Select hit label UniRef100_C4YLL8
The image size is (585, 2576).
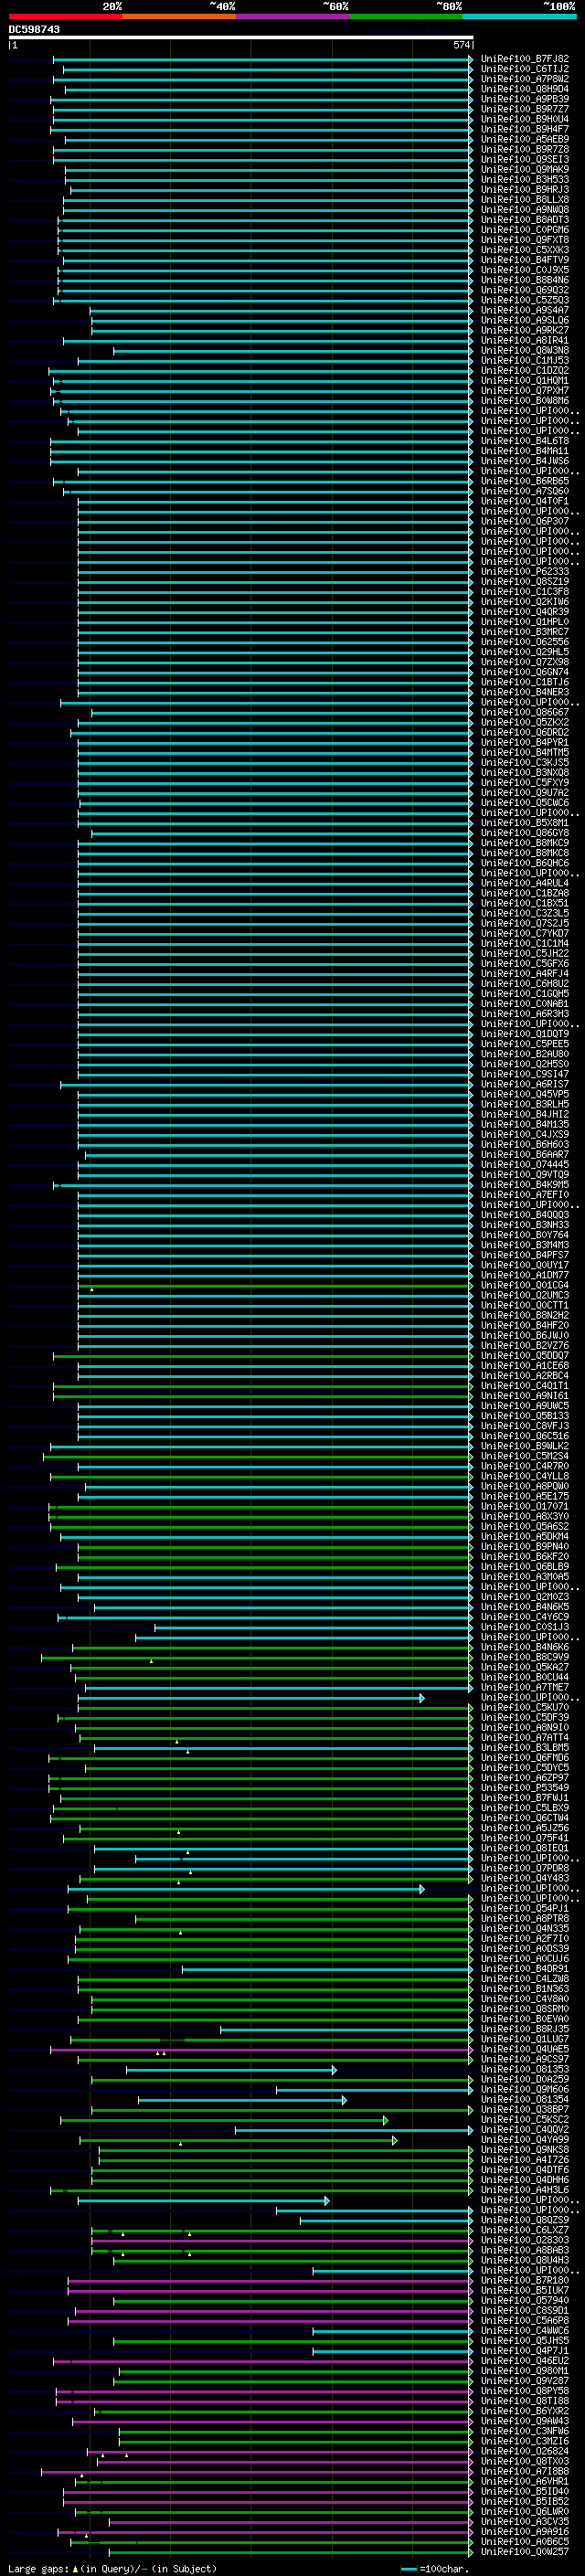click(525, 1476)
